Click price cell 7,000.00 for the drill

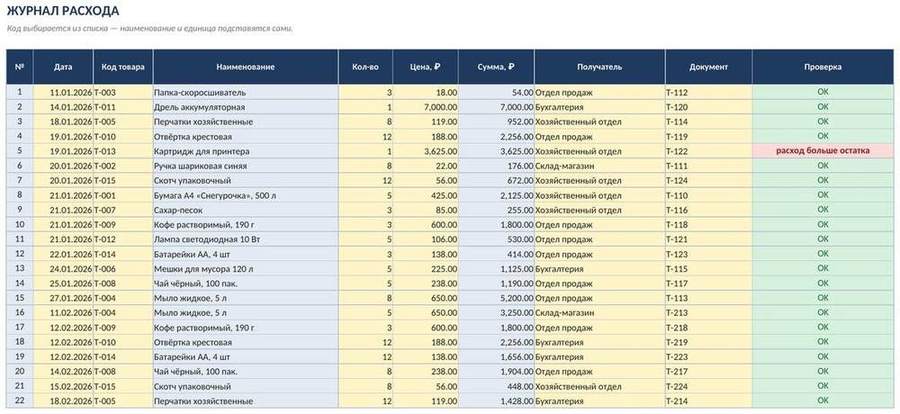point(425,107)
